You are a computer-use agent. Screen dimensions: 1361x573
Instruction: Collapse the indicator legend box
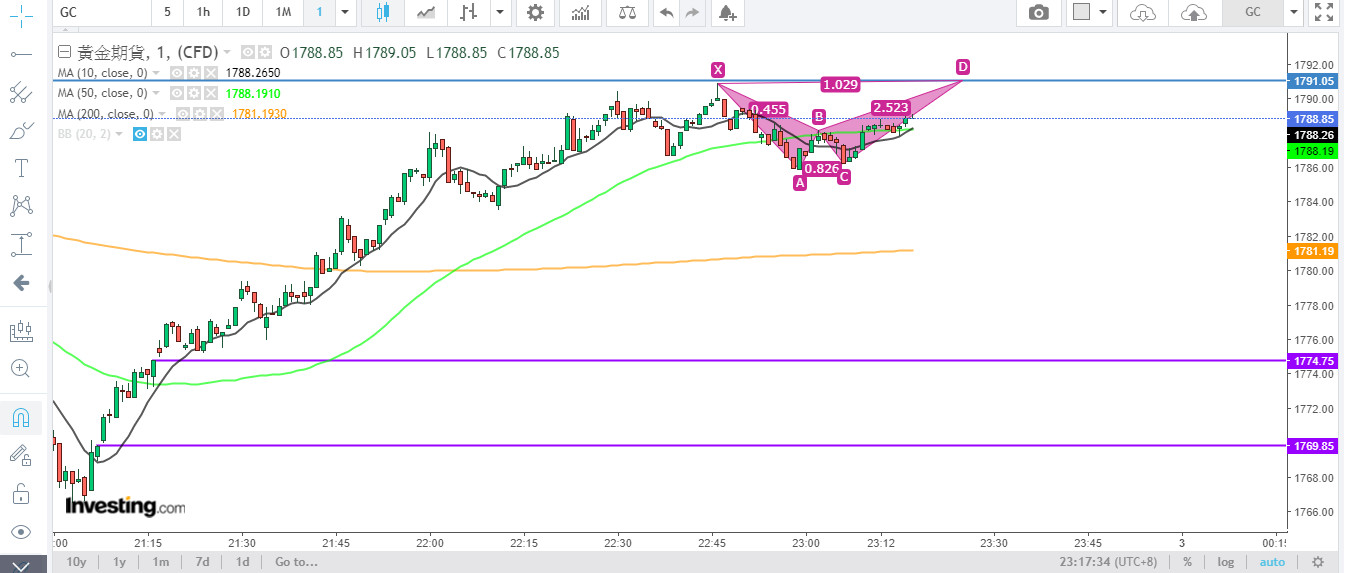[x=65, y=53]
